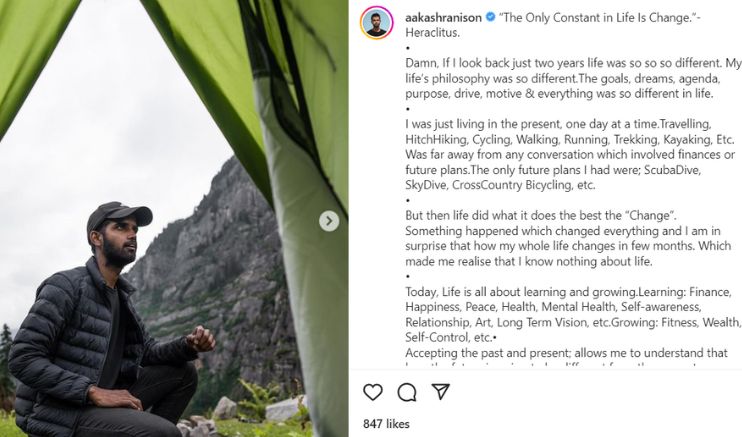This screenshot has height=437, width=742.
Task: View the 847 likes list
Action: pos(385,424)
